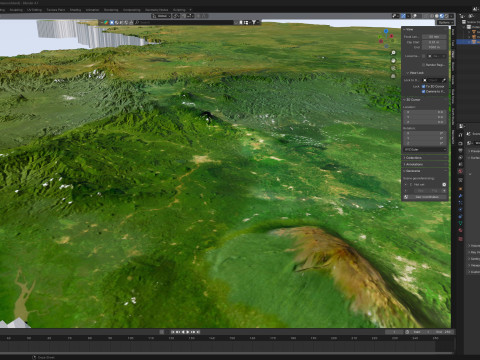The image size is (480, 360).
Task: Switch to Animation workspace tab
Action: [92, 10]
